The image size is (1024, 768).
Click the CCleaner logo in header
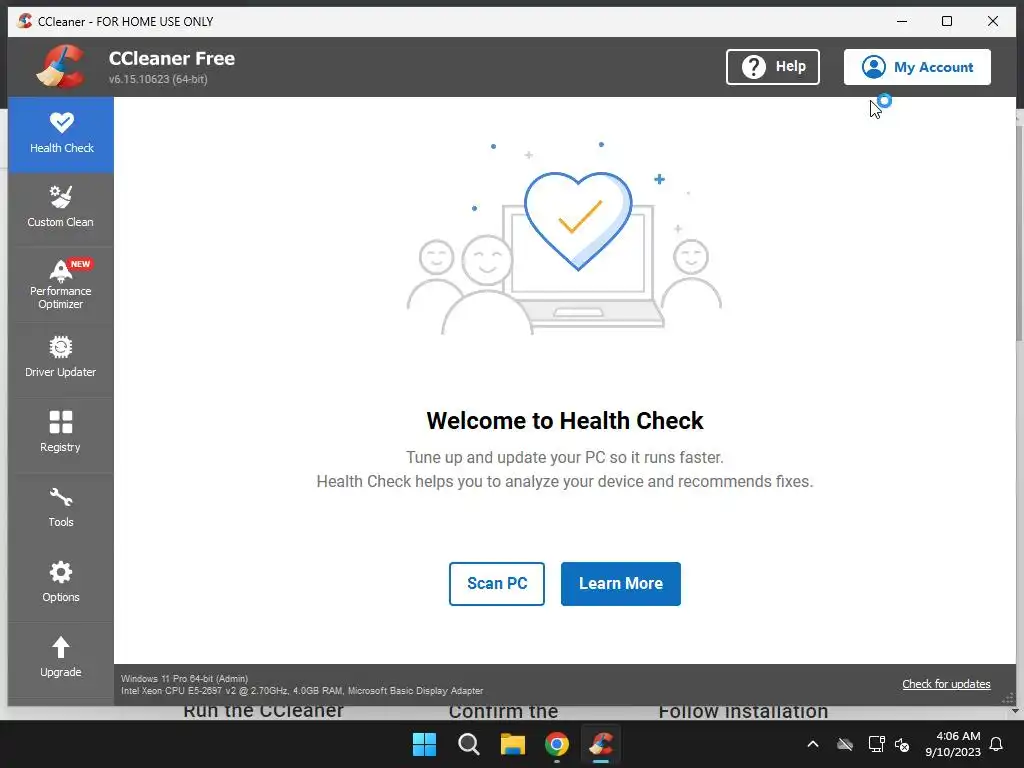point(61,66)
